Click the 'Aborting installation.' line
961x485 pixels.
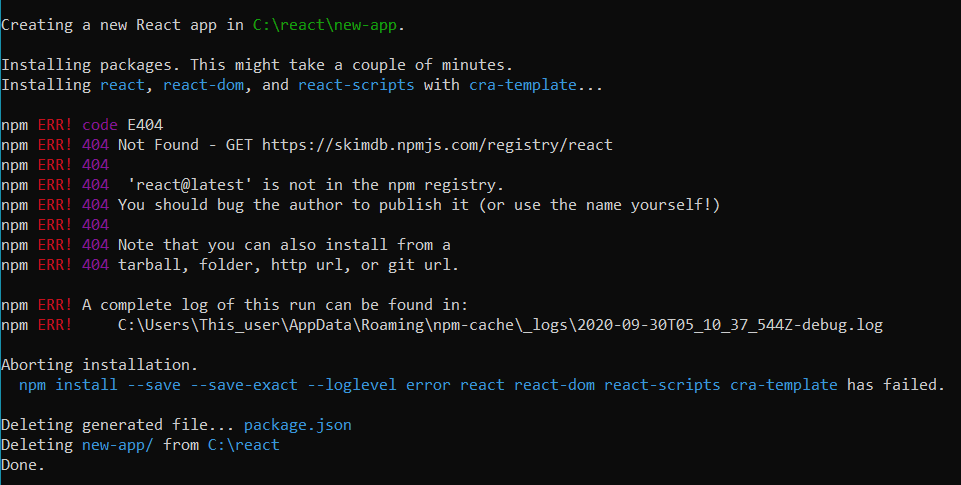coord(99,365)
